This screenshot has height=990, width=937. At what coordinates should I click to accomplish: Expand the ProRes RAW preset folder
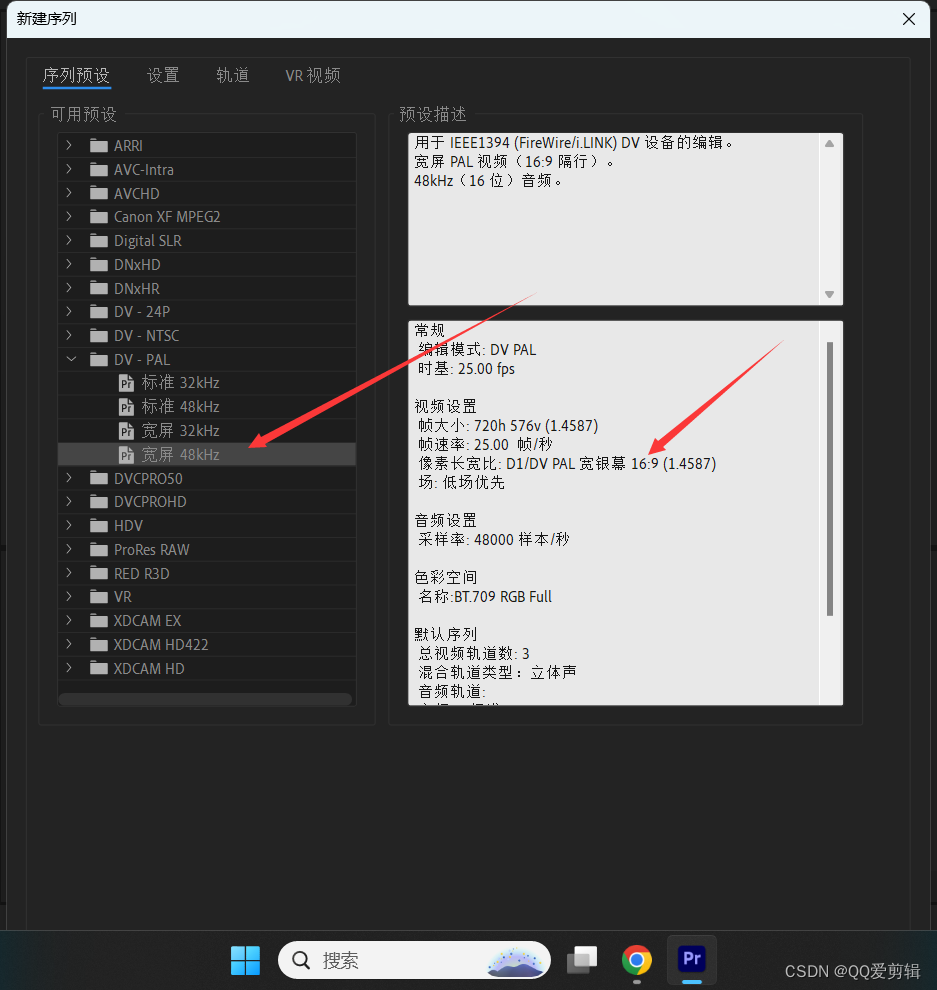tap(69, 549)
